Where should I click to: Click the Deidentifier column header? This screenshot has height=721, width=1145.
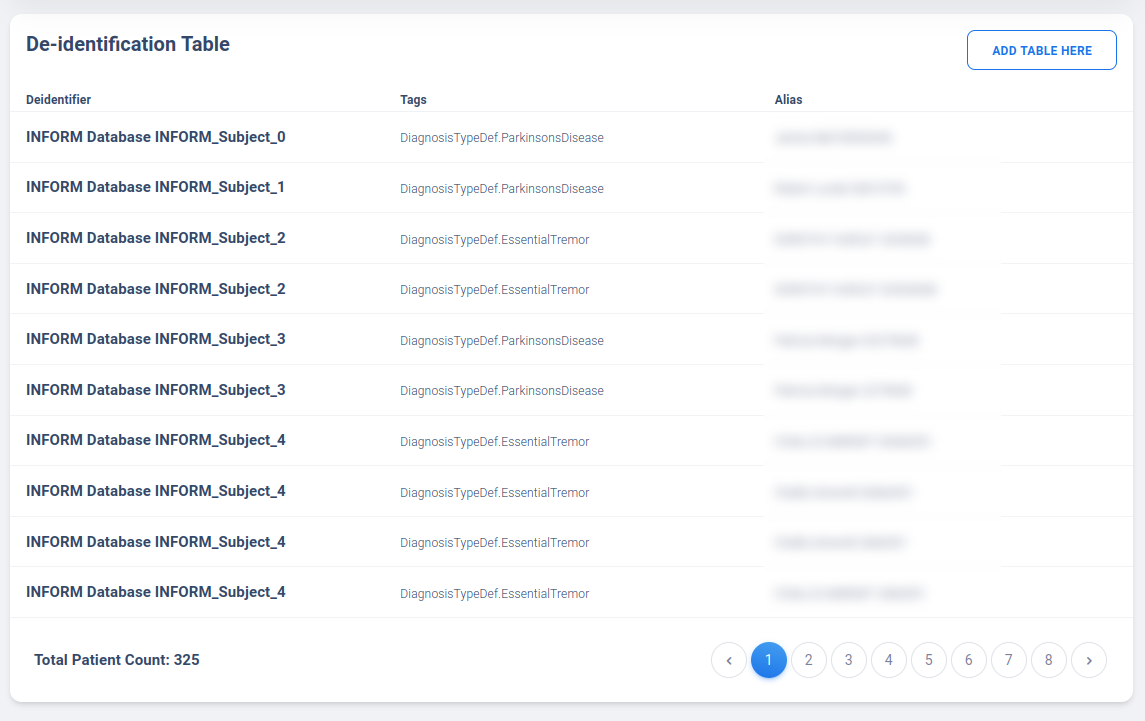pyautogui.click(x=58, y=100)
